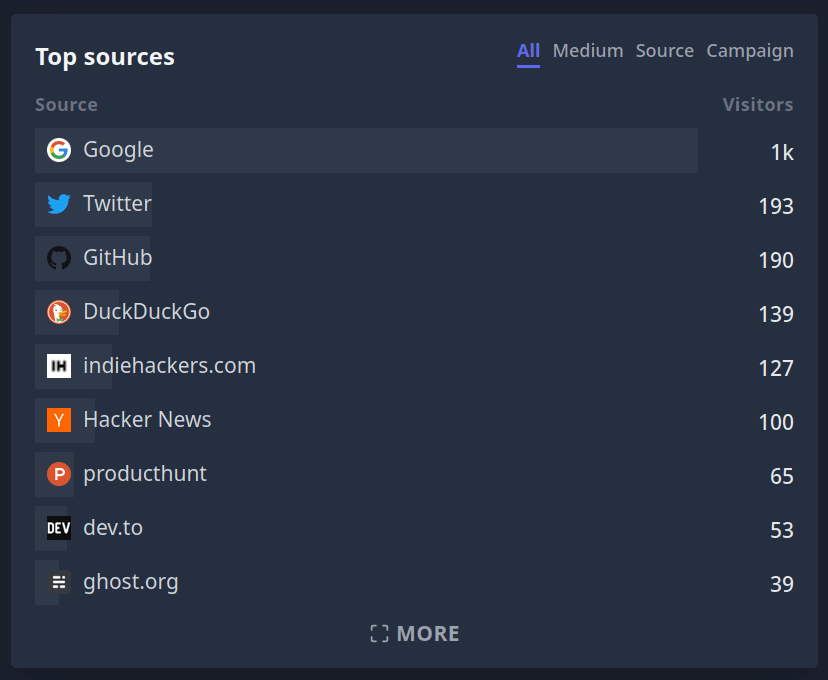The image size is (828, 680).
Task: Click the GitHub octocat icon
Action: (x=59, y=257)
